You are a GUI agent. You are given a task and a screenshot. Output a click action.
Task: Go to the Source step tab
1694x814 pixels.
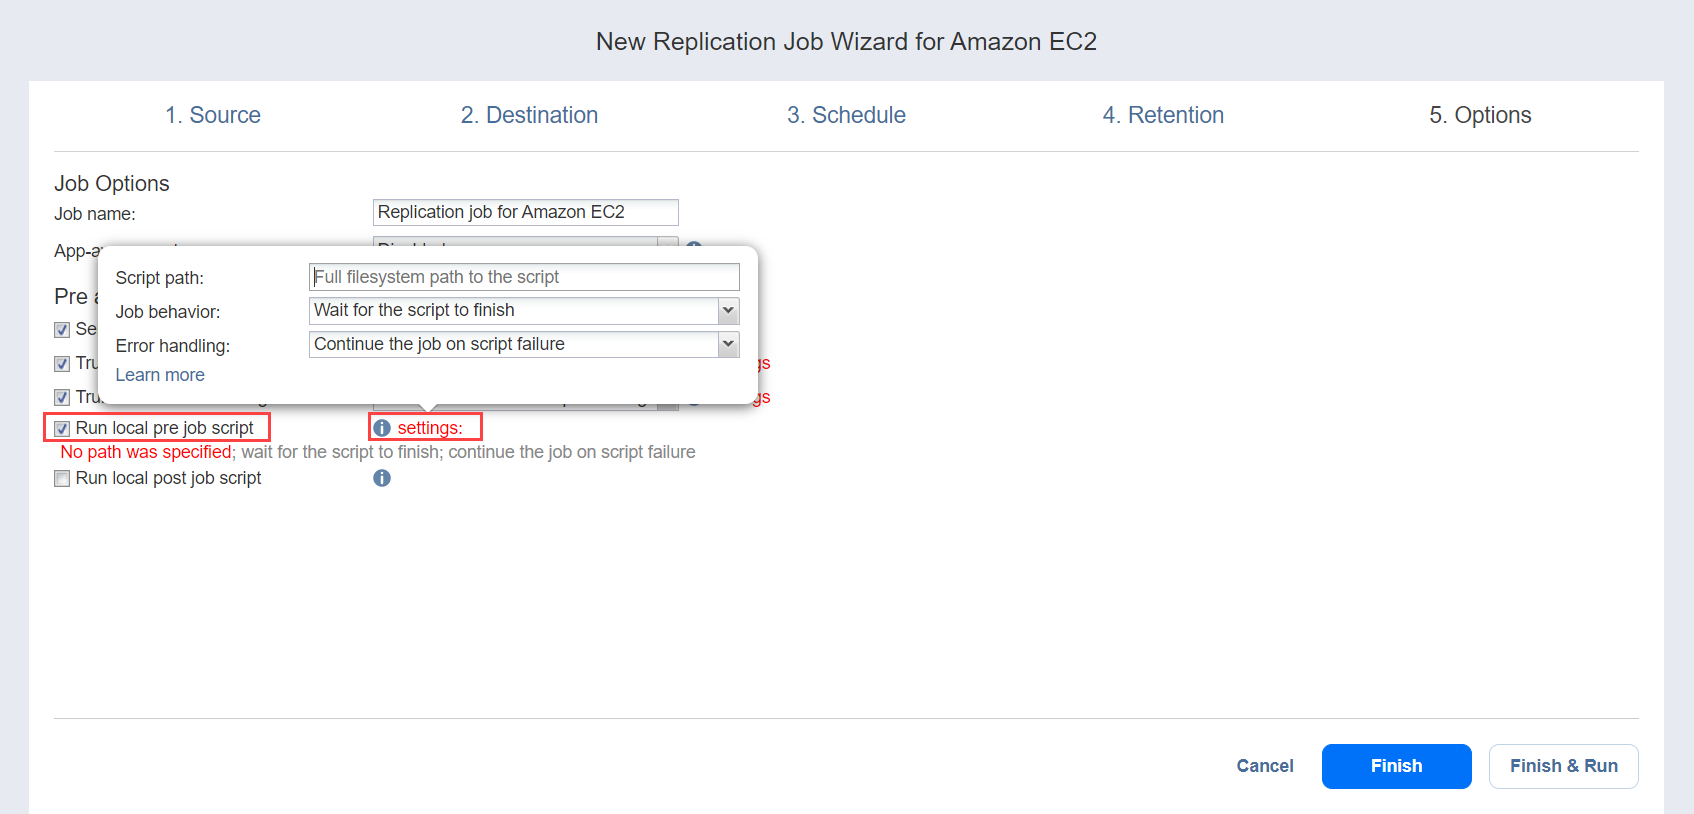tap(213, 115)
